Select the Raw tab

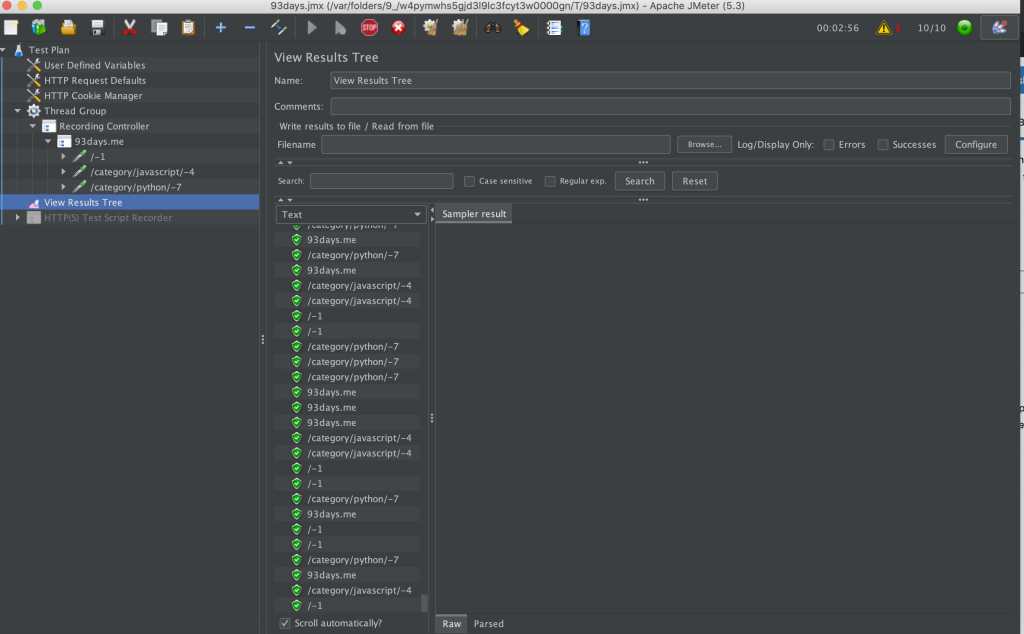[451, 624]
